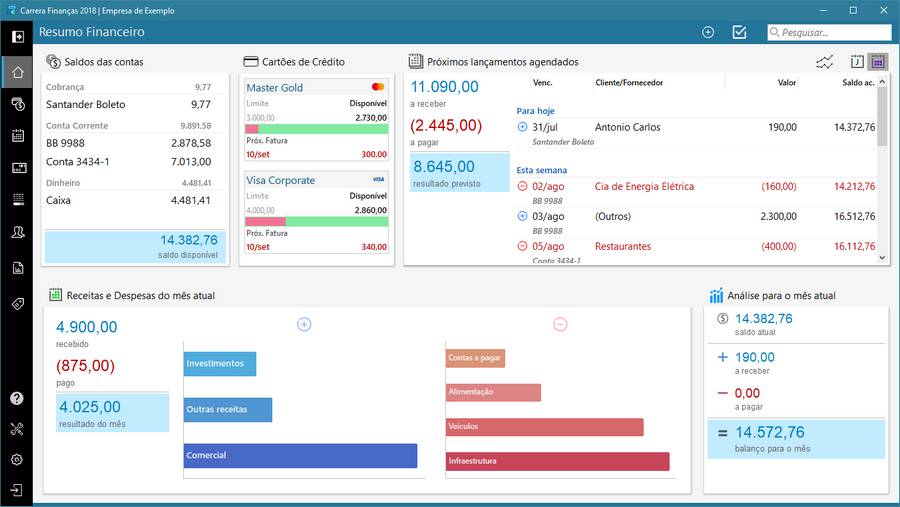
Task: Click the add new entry plus icon in header
Action: (x=708, y=32)
